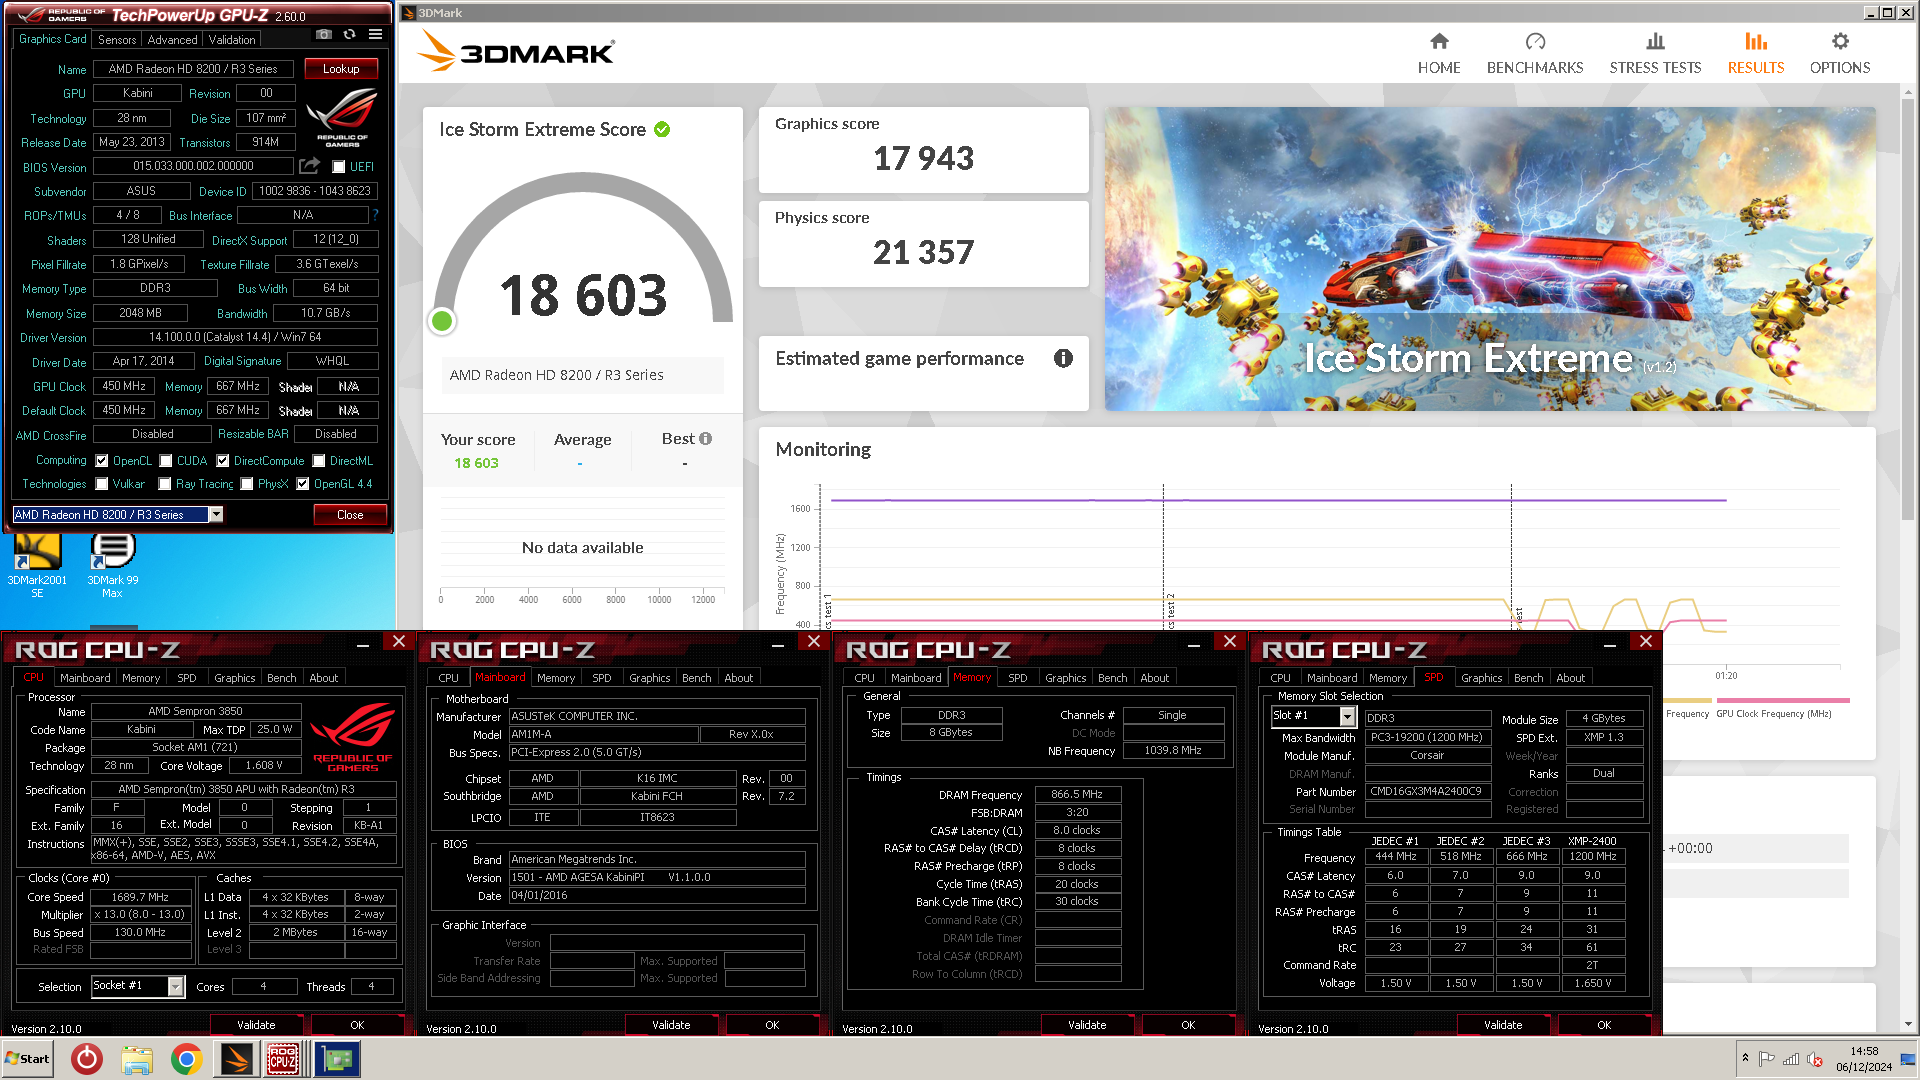Toggle the PhysX checkbox
1920x1080 pixels.
coord(247,484)
